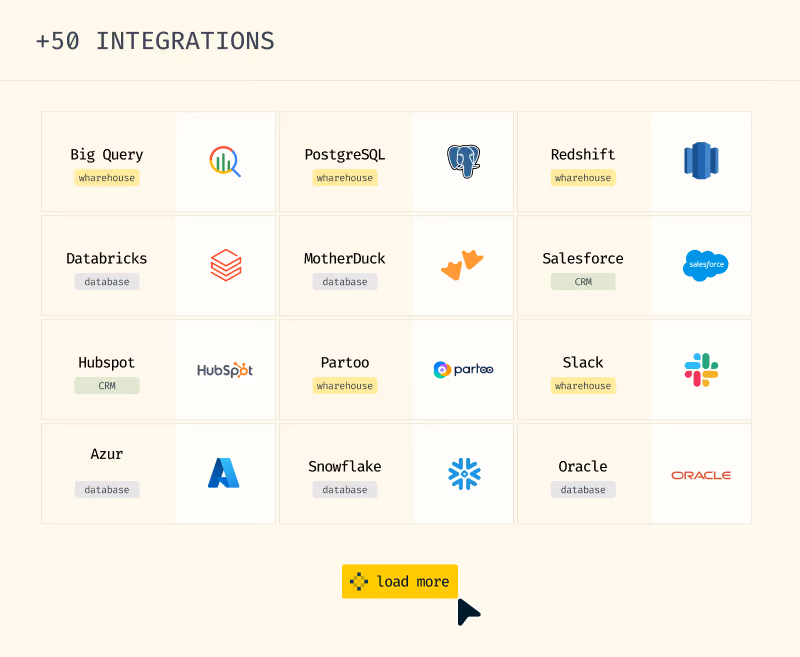
Task: Click the Databricks stacked layers logo
Action: pyautogui.click(x=226, y=265)
